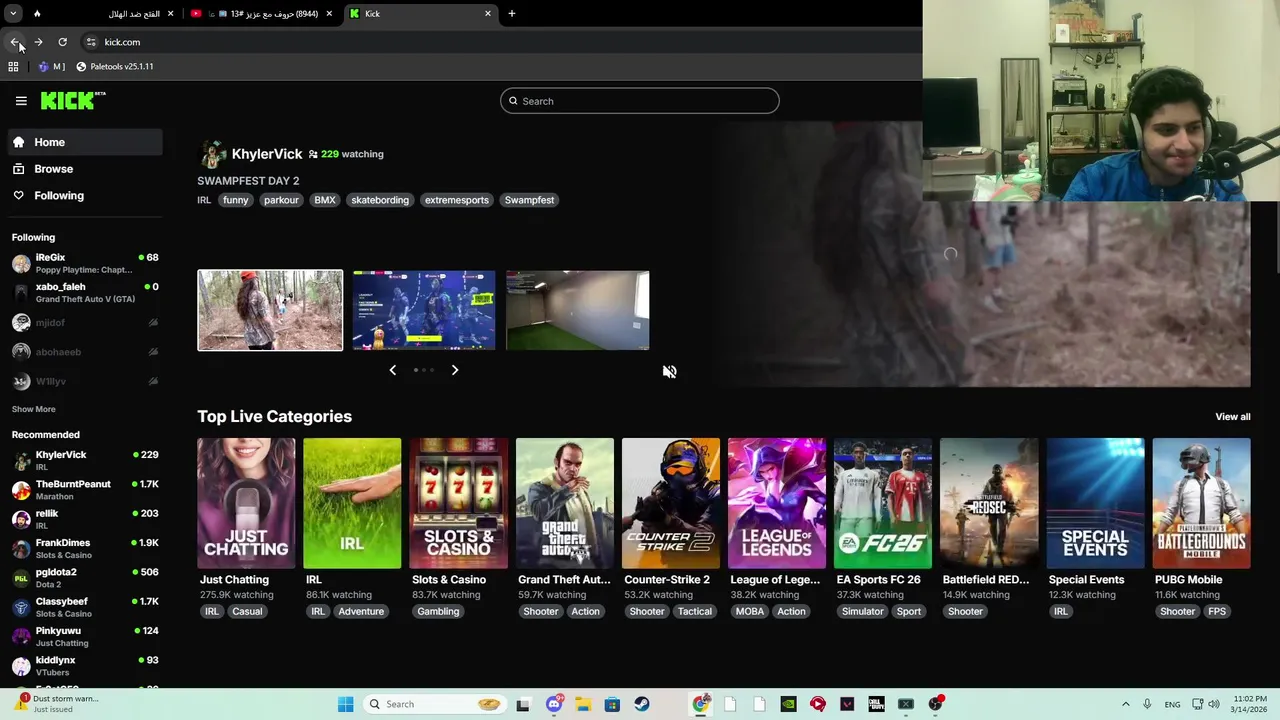
Task: Select Browse in the sidebar
Action: pyautogui.click(x=86, y=169)
